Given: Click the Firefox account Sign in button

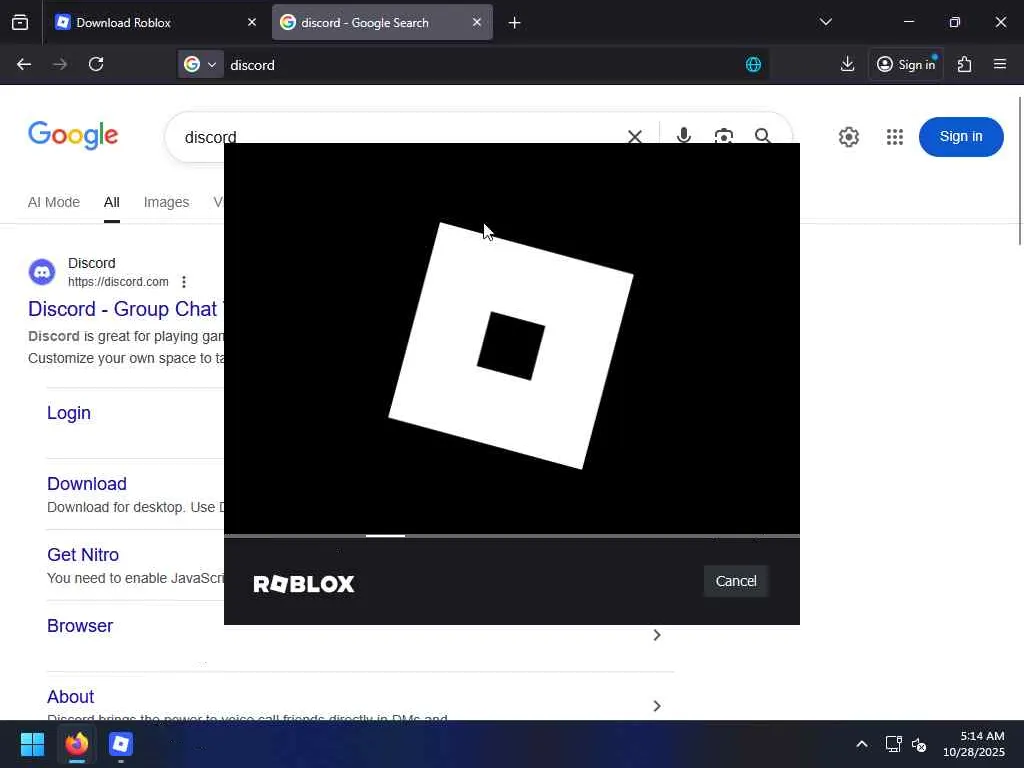Looking at the screenshot, I should 906,64.
